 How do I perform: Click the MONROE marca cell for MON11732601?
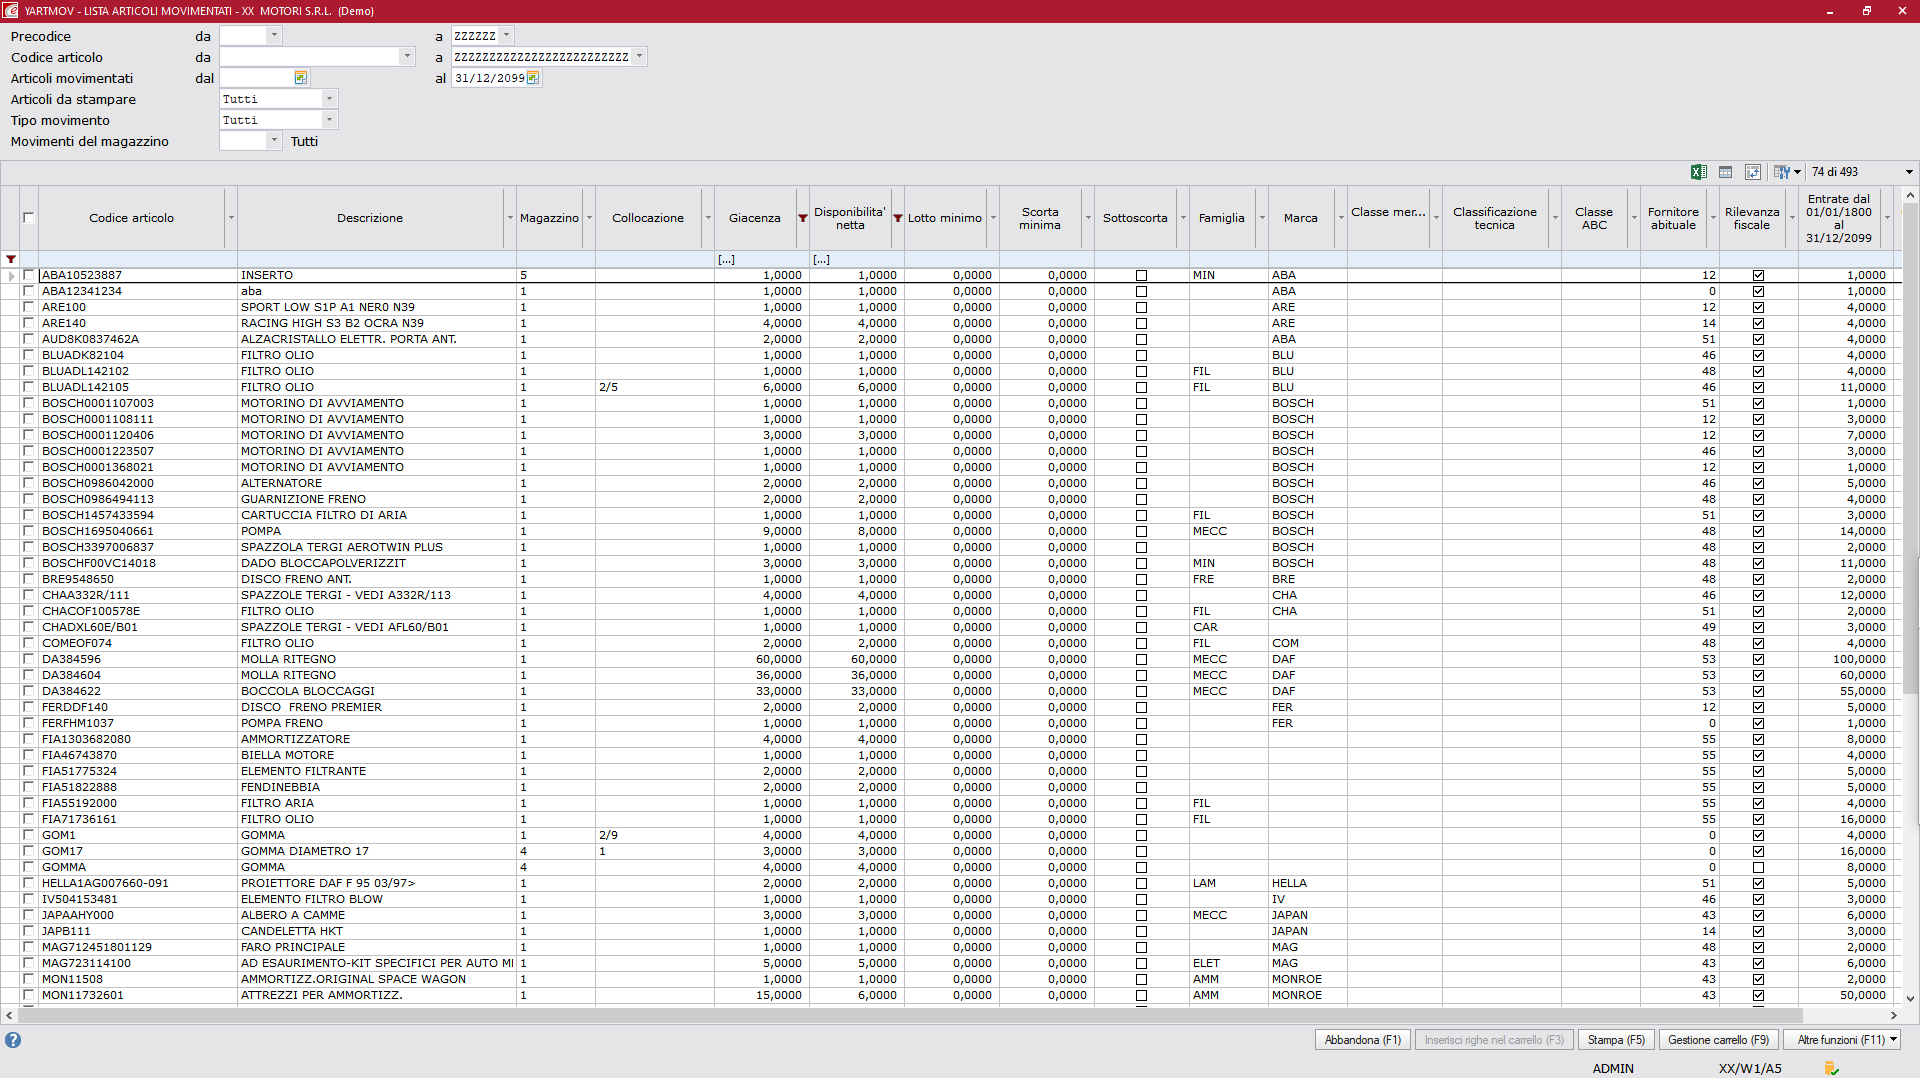point(1307,995)
